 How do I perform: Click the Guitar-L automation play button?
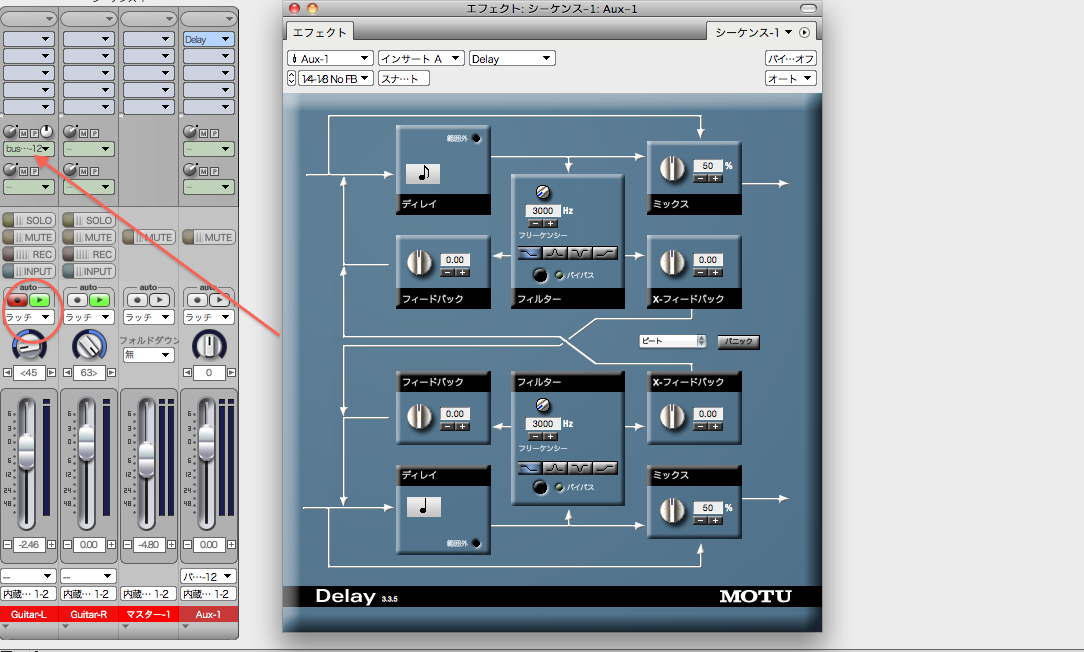[39, 300]
